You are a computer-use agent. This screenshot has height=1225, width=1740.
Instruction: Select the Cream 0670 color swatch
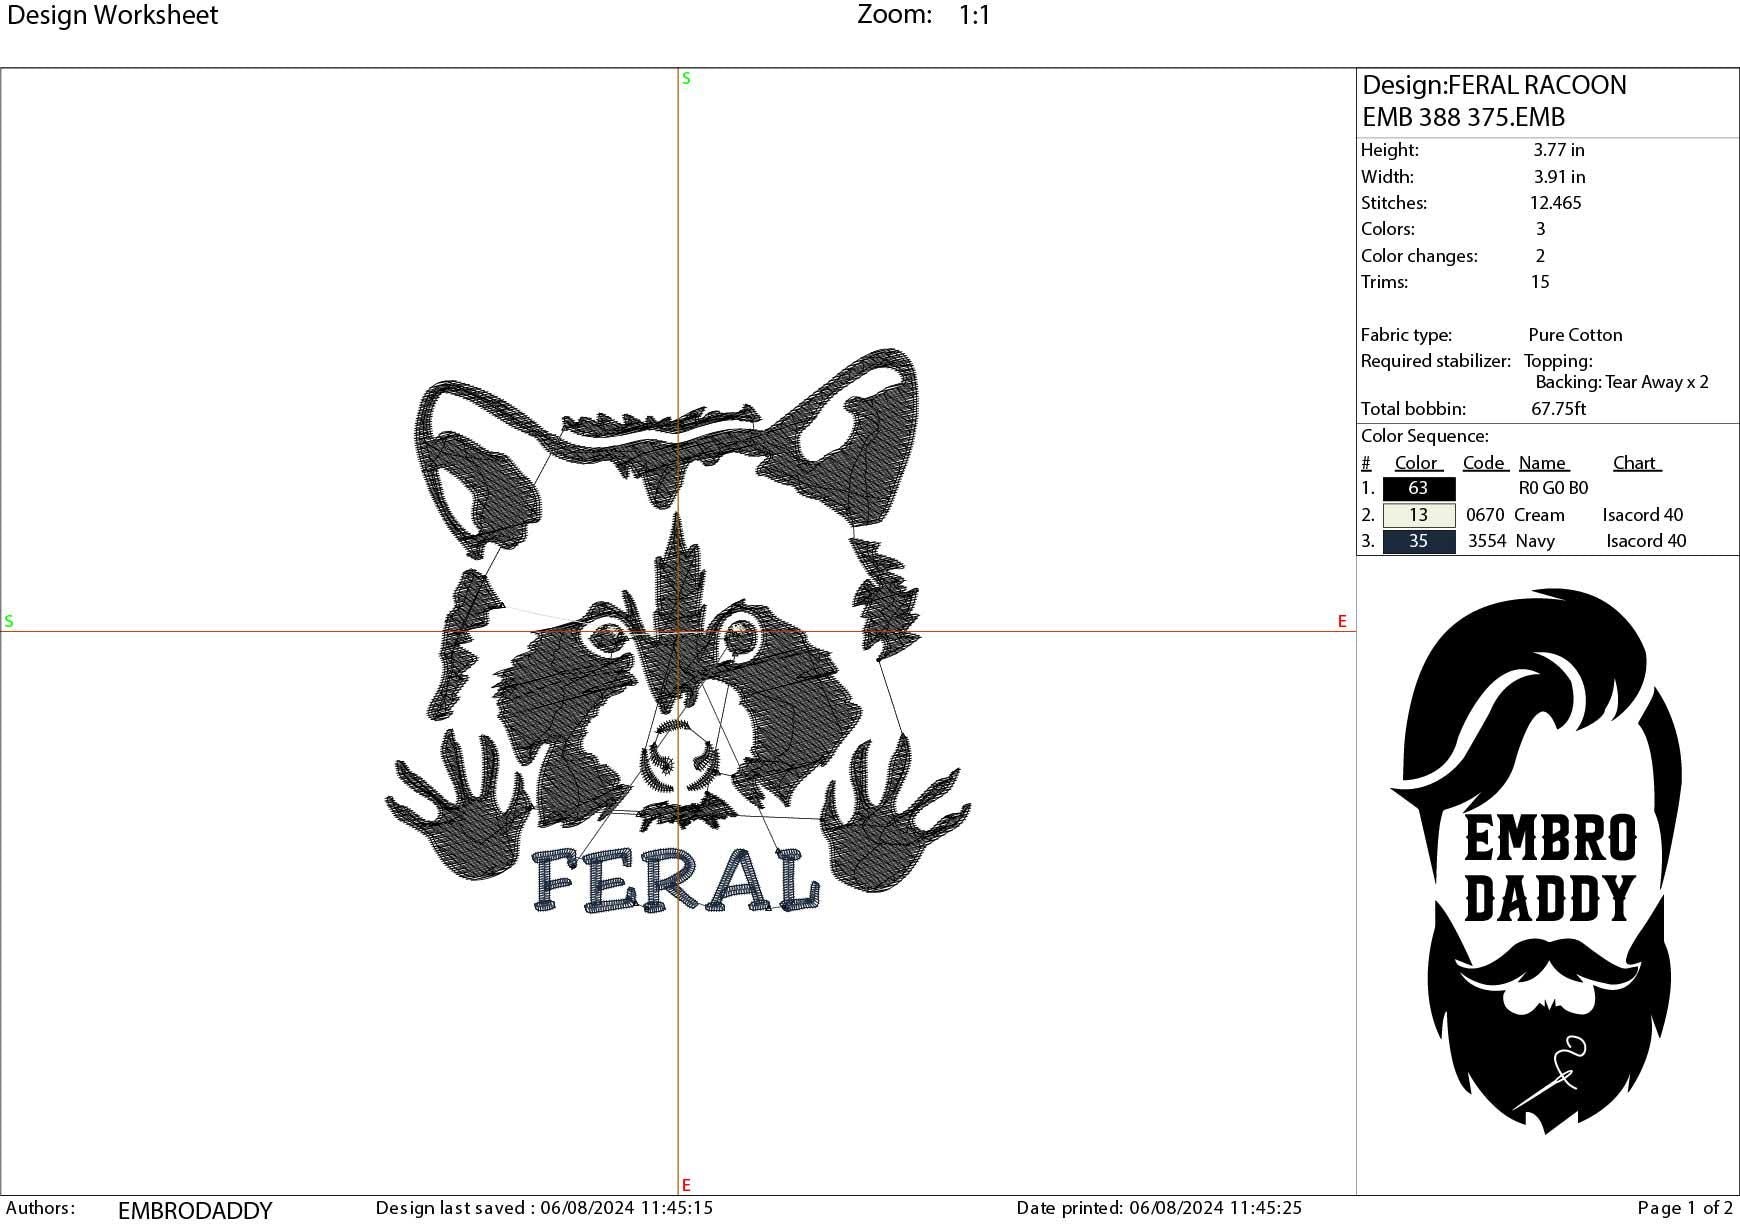click(x=1418, y=514)
